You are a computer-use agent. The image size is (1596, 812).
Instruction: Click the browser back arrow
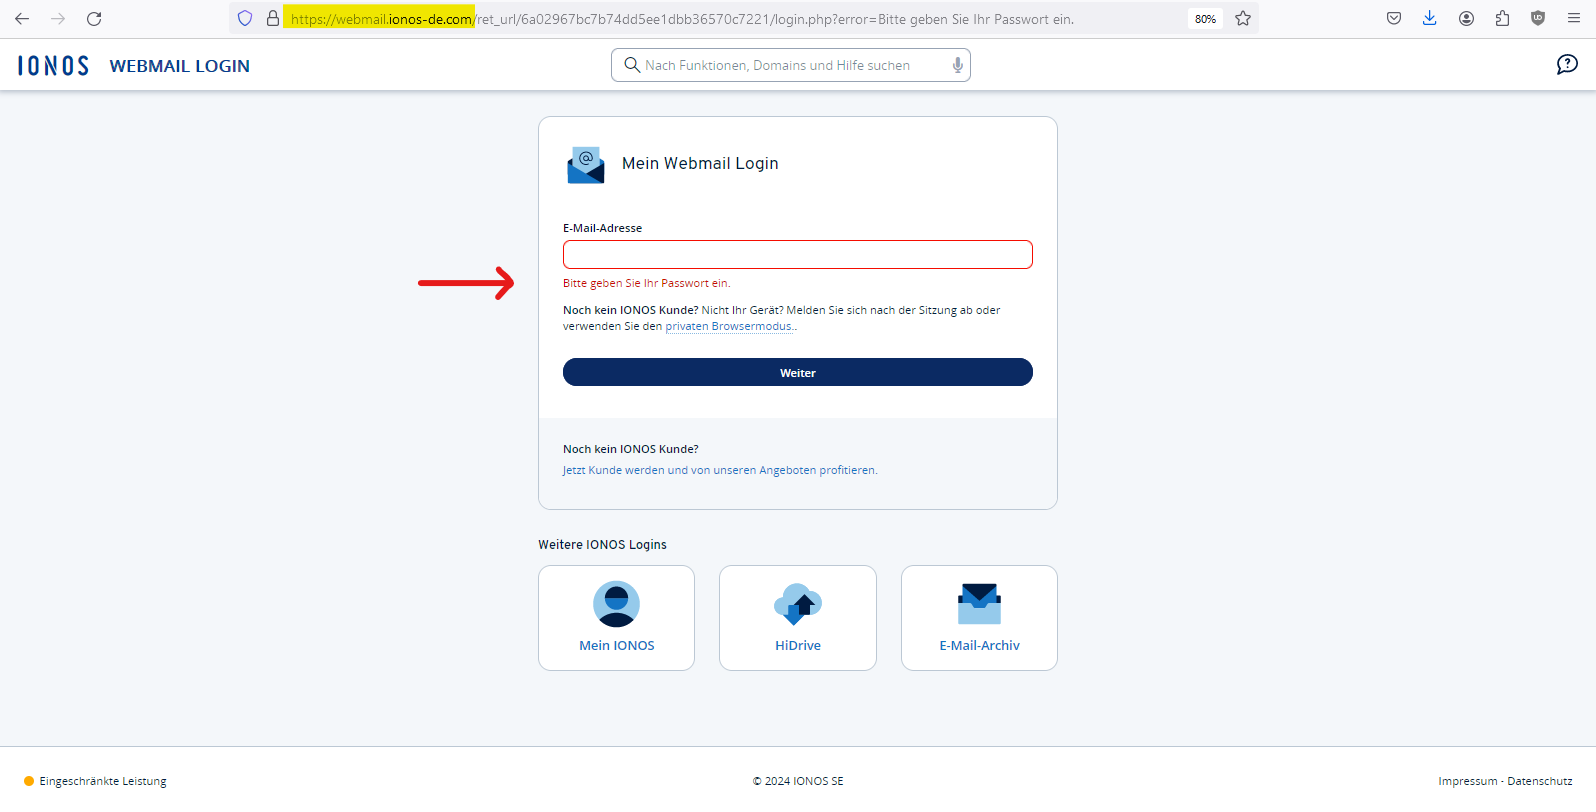[22, 19]
